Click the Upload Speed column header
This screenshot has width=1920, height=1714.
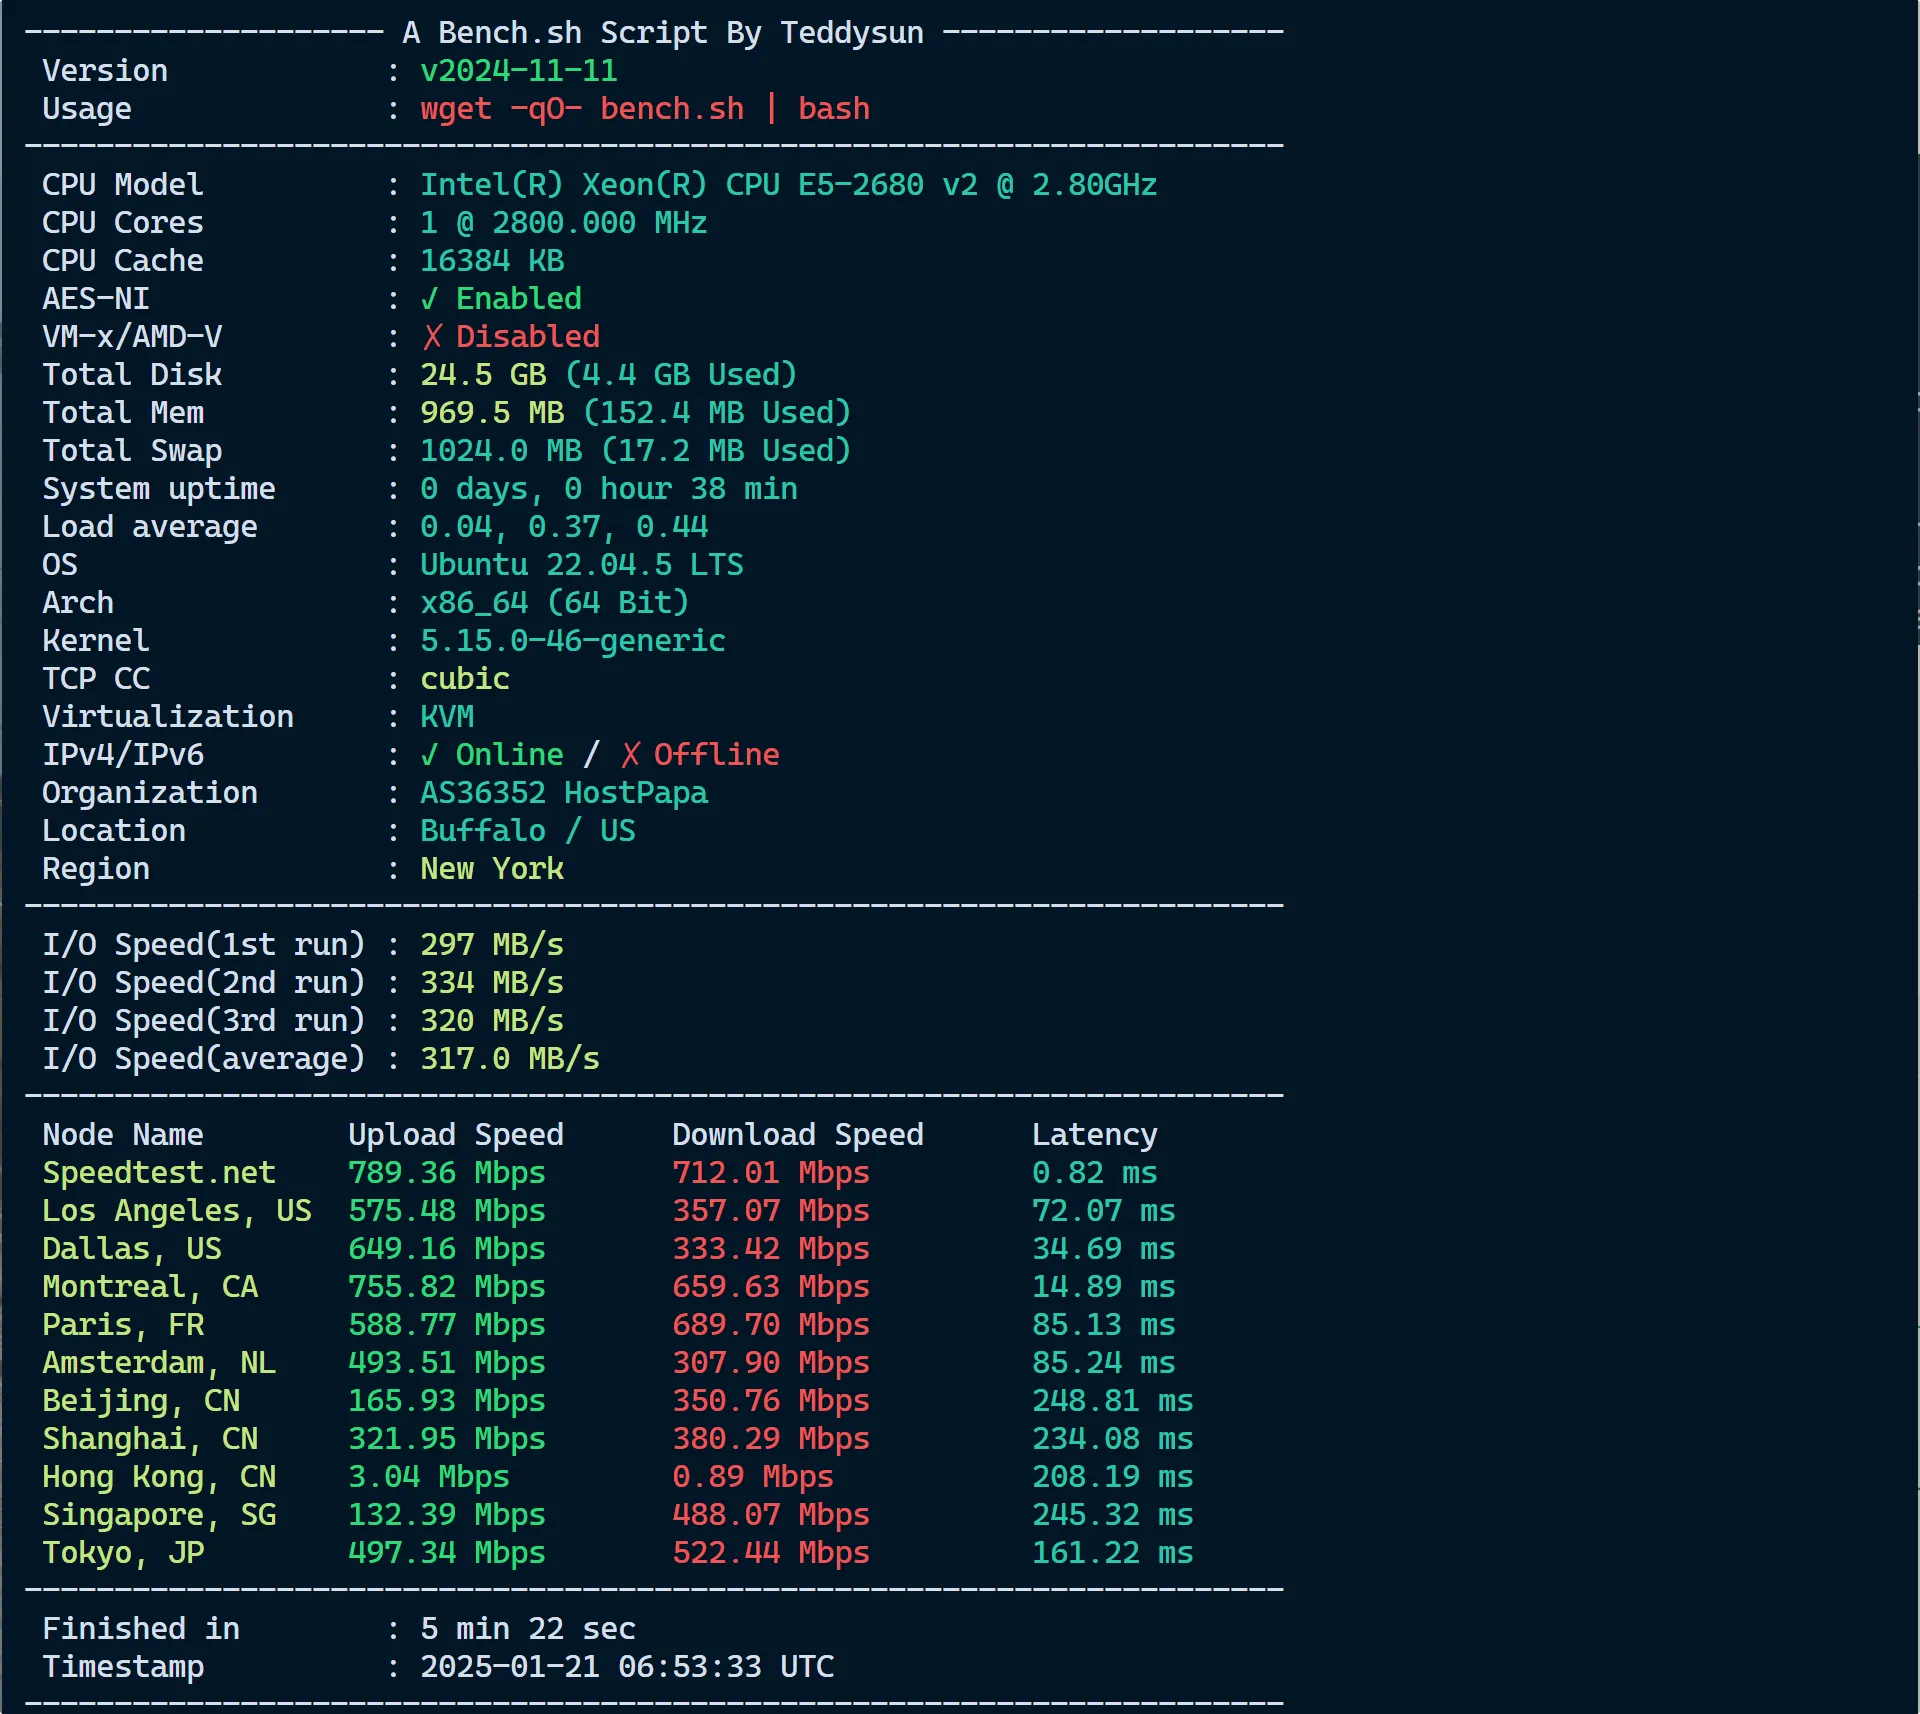tap(455, 1135)
